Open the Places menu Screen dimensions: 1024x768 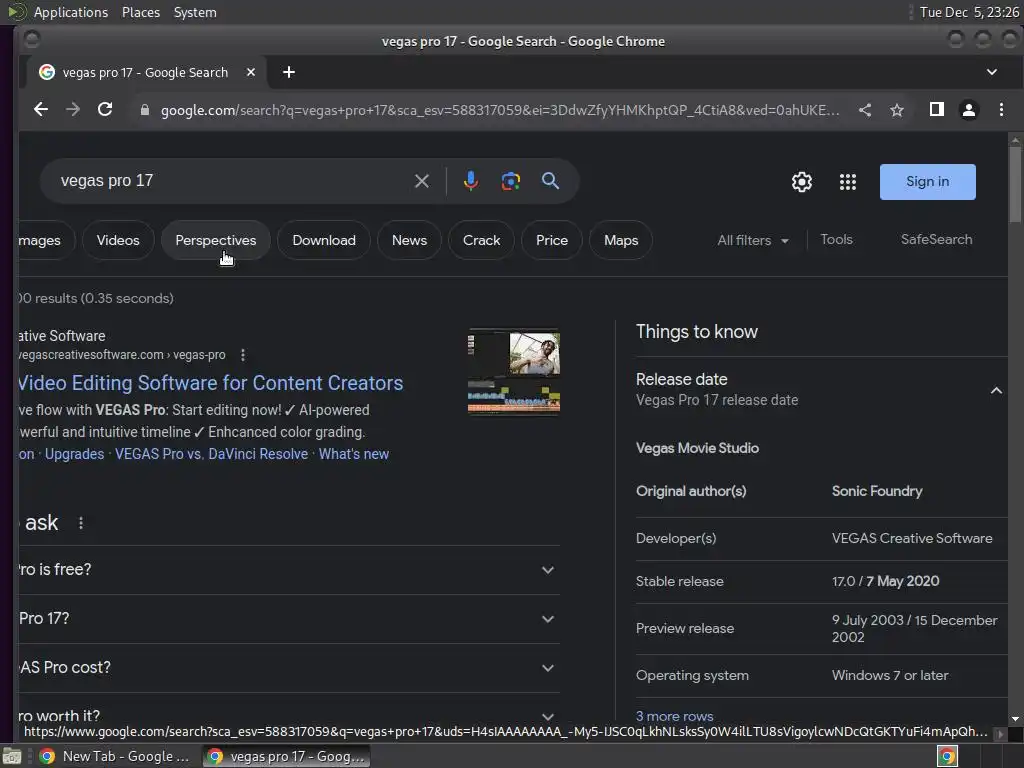(141, 12)
